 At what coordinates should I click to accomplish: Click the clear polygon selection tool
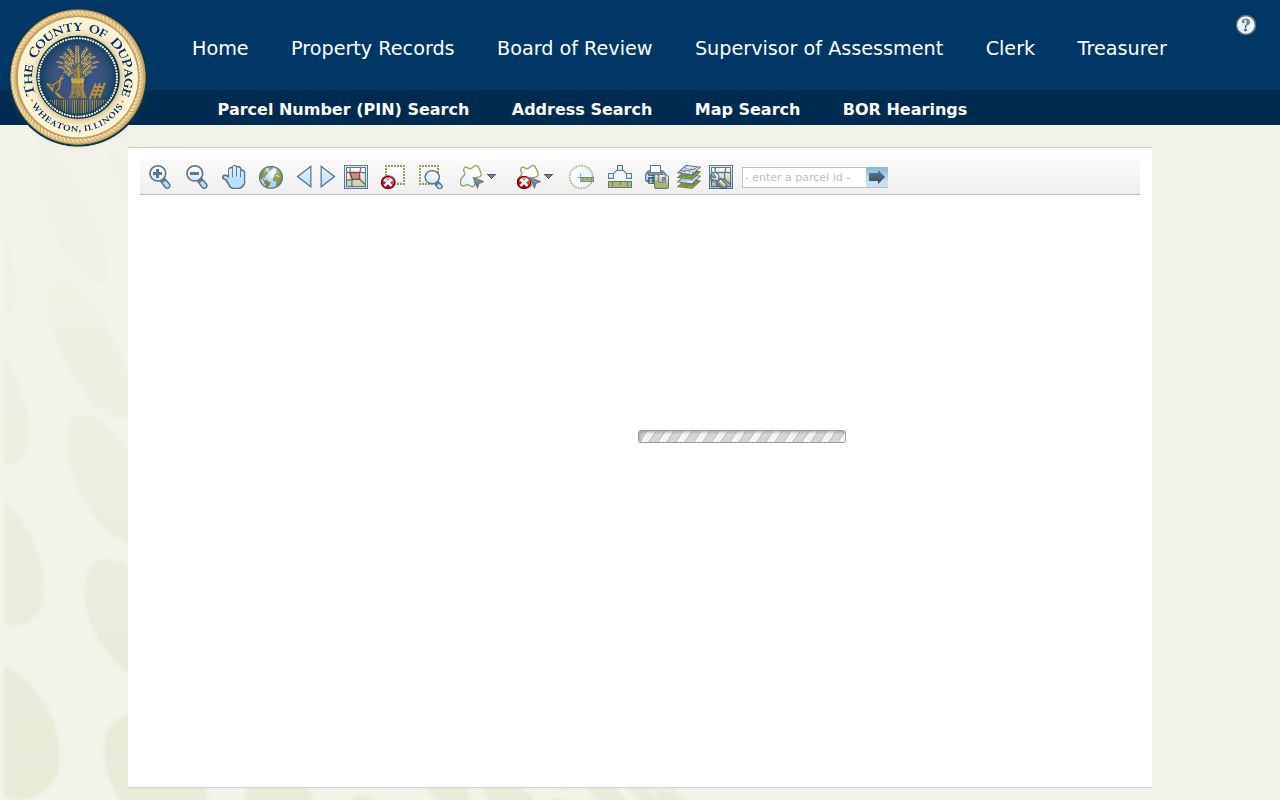click(528, 177)
